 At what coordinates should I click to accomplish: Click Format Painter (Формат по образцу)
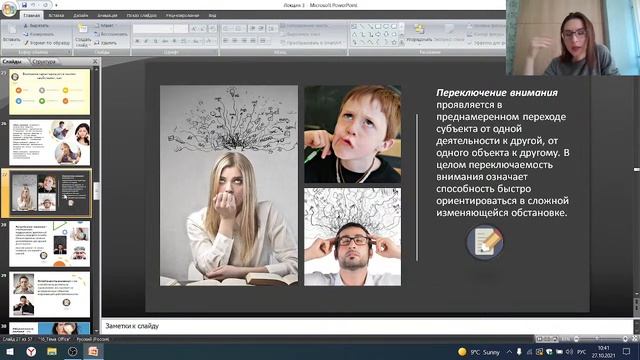(x=47, y=42)
